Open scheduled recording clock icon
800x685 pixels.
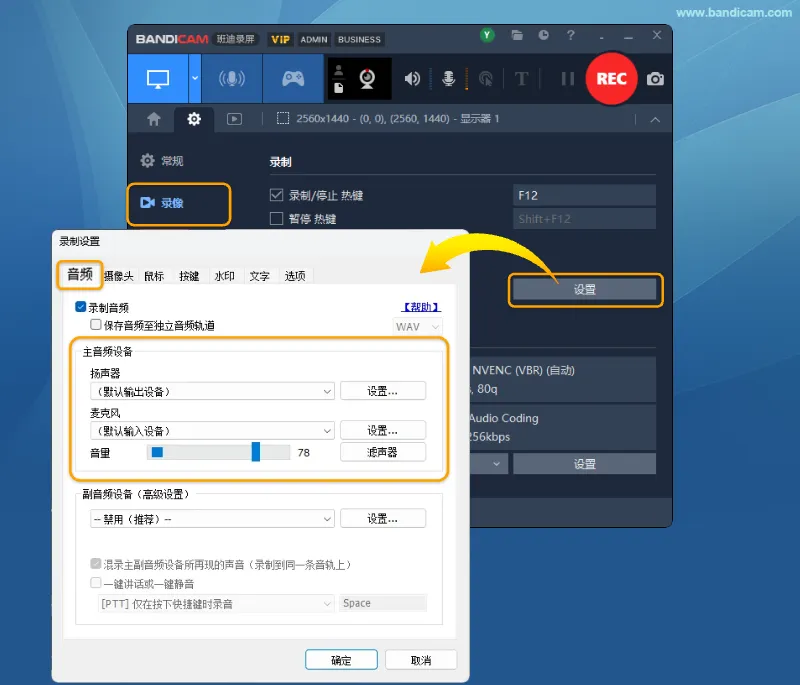click(543, 35)
